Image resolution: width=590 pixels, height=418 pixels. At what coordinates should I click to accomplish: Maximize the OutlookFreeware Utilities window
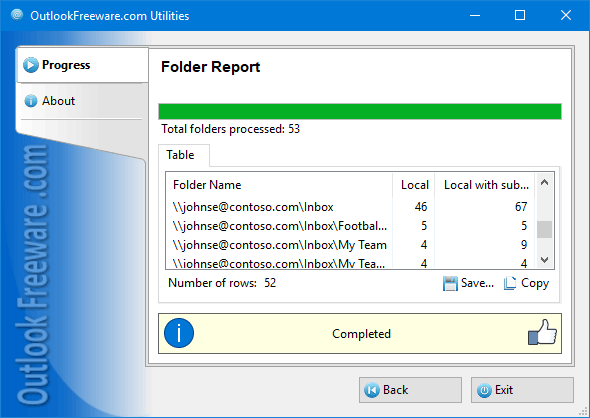tap(520, 15)
